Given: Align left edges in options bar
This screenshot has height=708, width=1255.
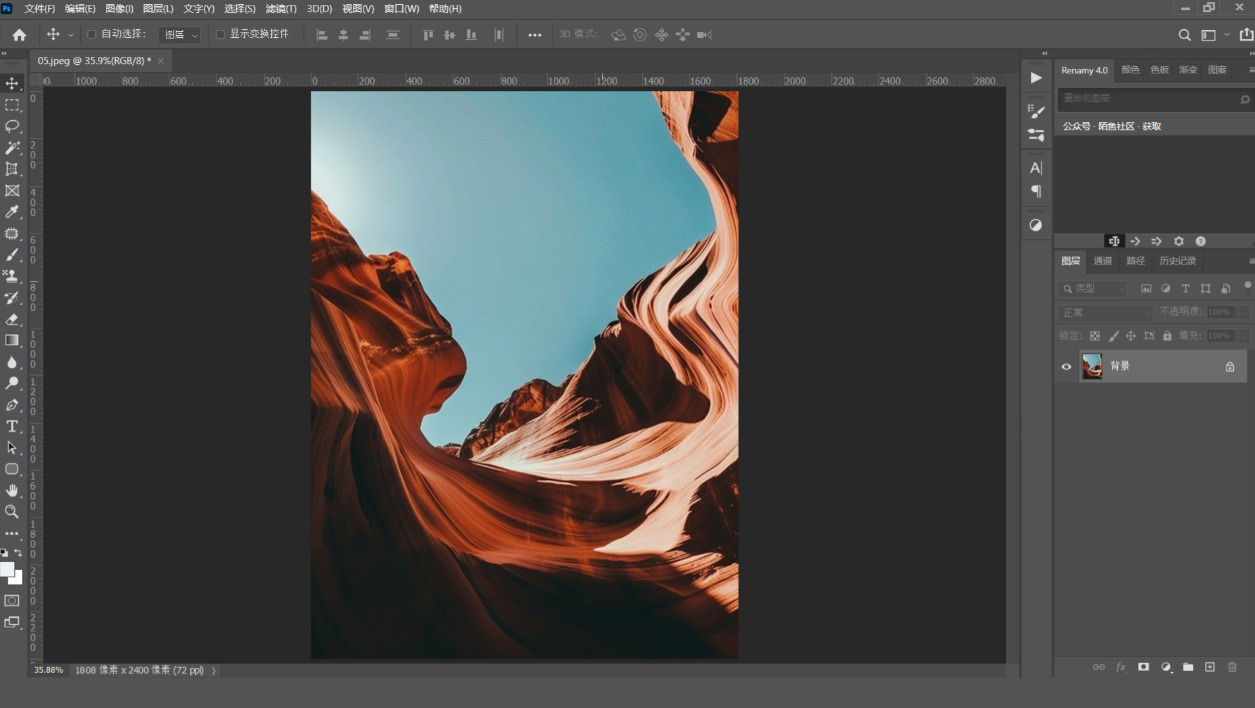Looking at the screenshot, I should [x=322, y=35].
